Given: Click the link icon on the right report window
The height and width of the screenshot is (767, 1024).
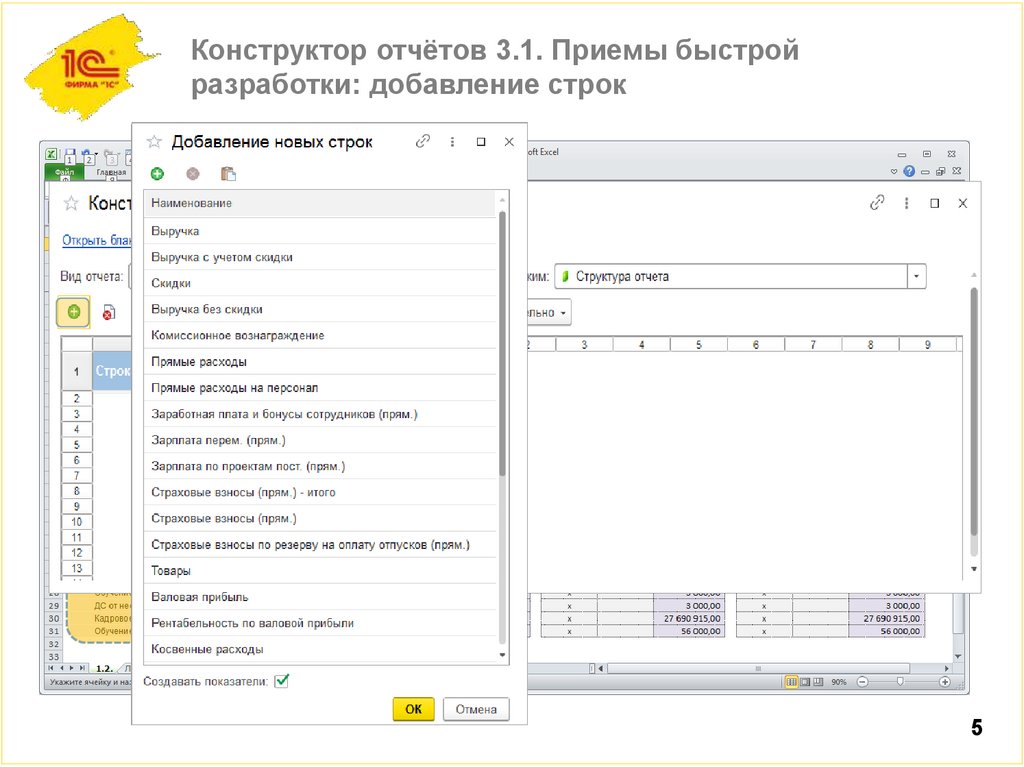Looking at the screenshot, I should click(876, 202).
